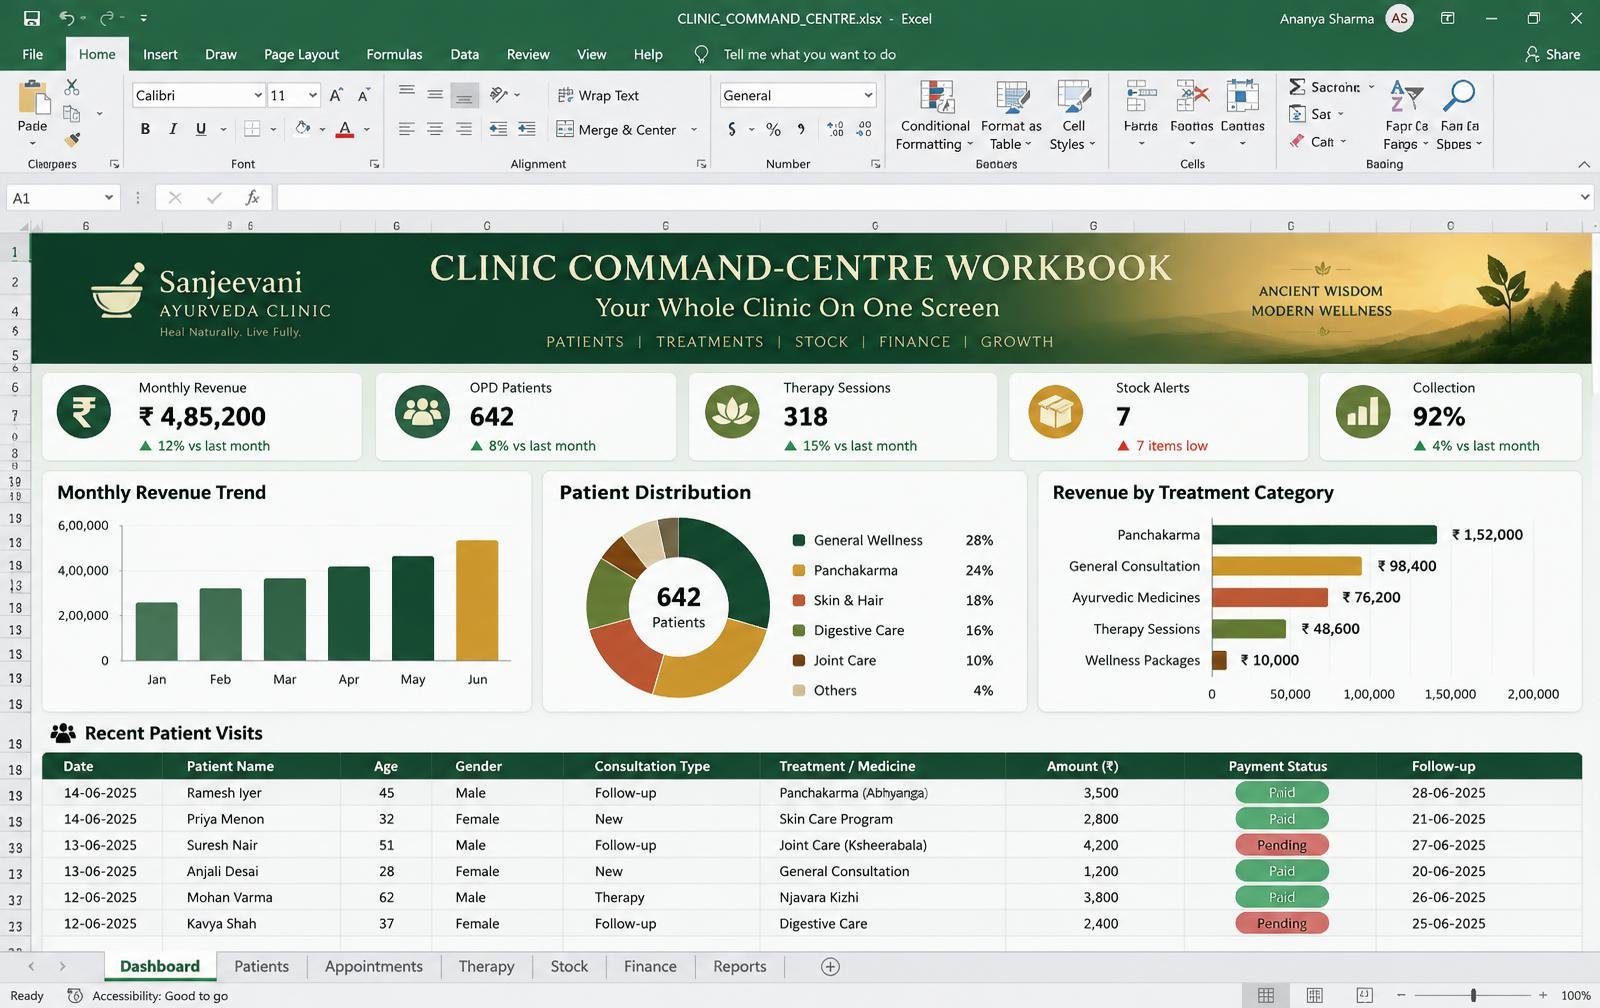Add a new sheet with plus icon
The width and height of the screenshot is (1600, 1008).
tap(830, 966)
